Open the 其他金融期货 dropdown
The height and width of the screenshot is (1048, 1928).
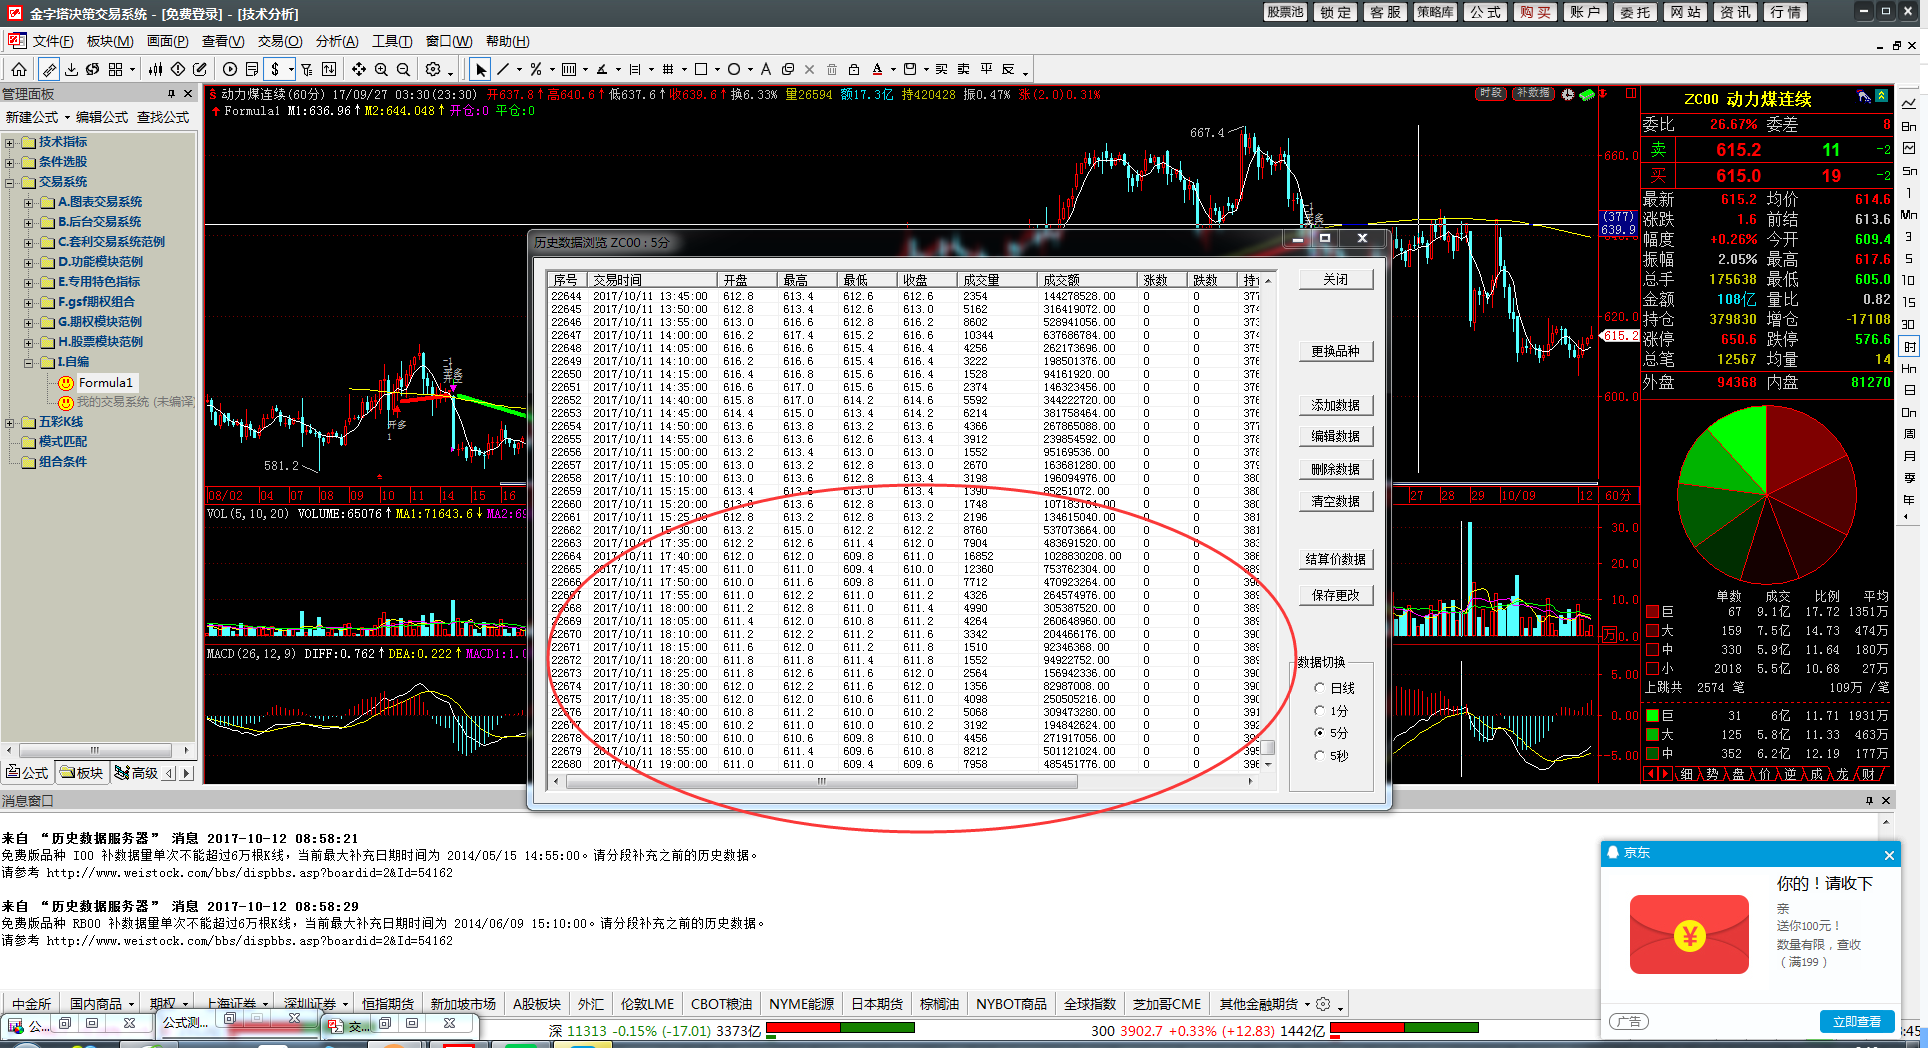point(1307,1004)
